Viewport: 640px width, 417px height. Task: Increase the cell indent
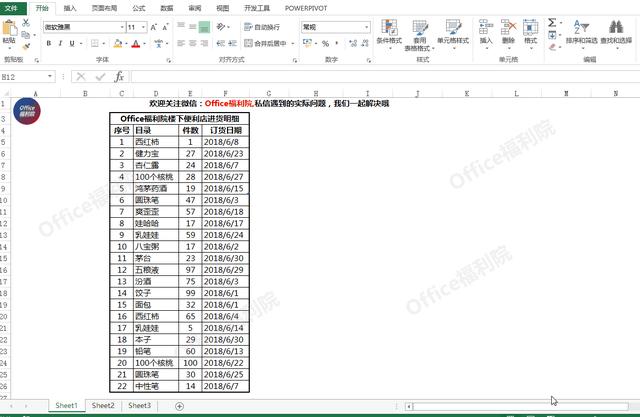tap(233, 43)
